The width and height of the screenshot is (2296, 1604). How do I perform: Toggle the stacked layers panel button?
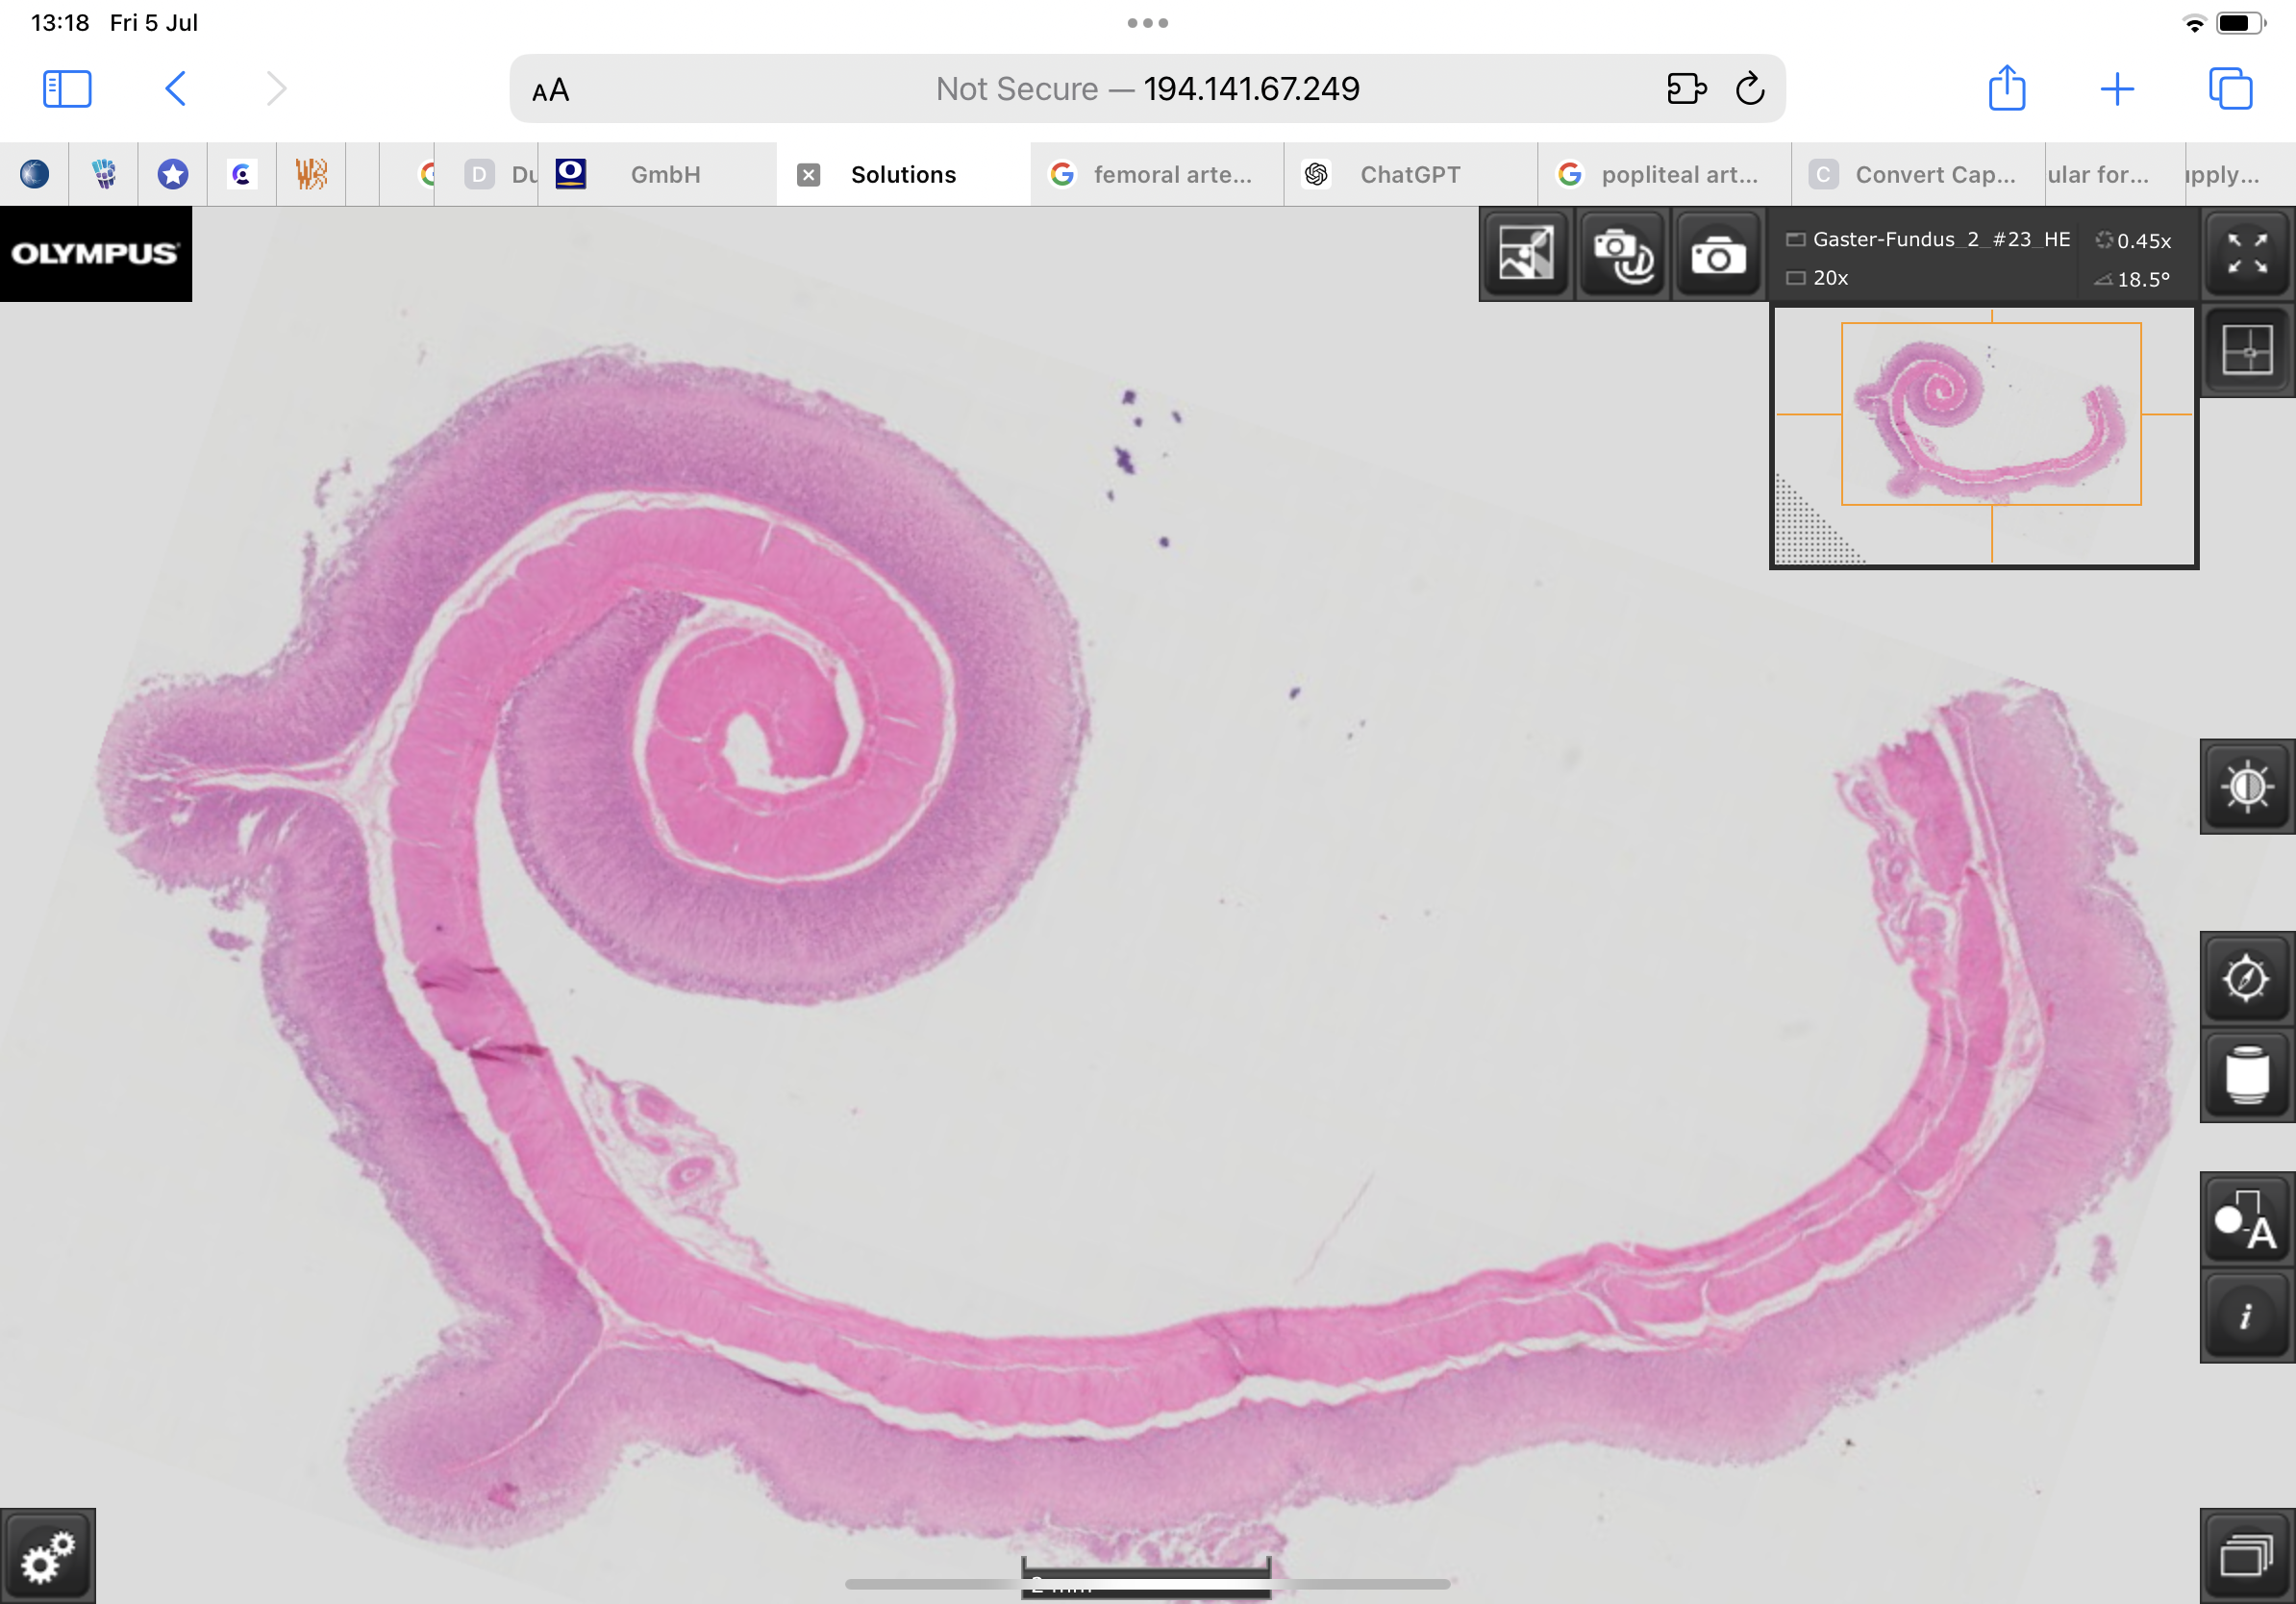point(2246,1556)
